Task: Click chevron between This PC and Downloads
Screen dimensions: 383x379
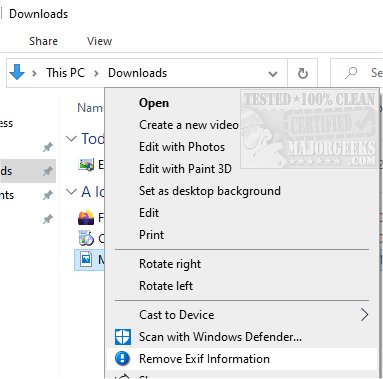Action: point(96,73)
